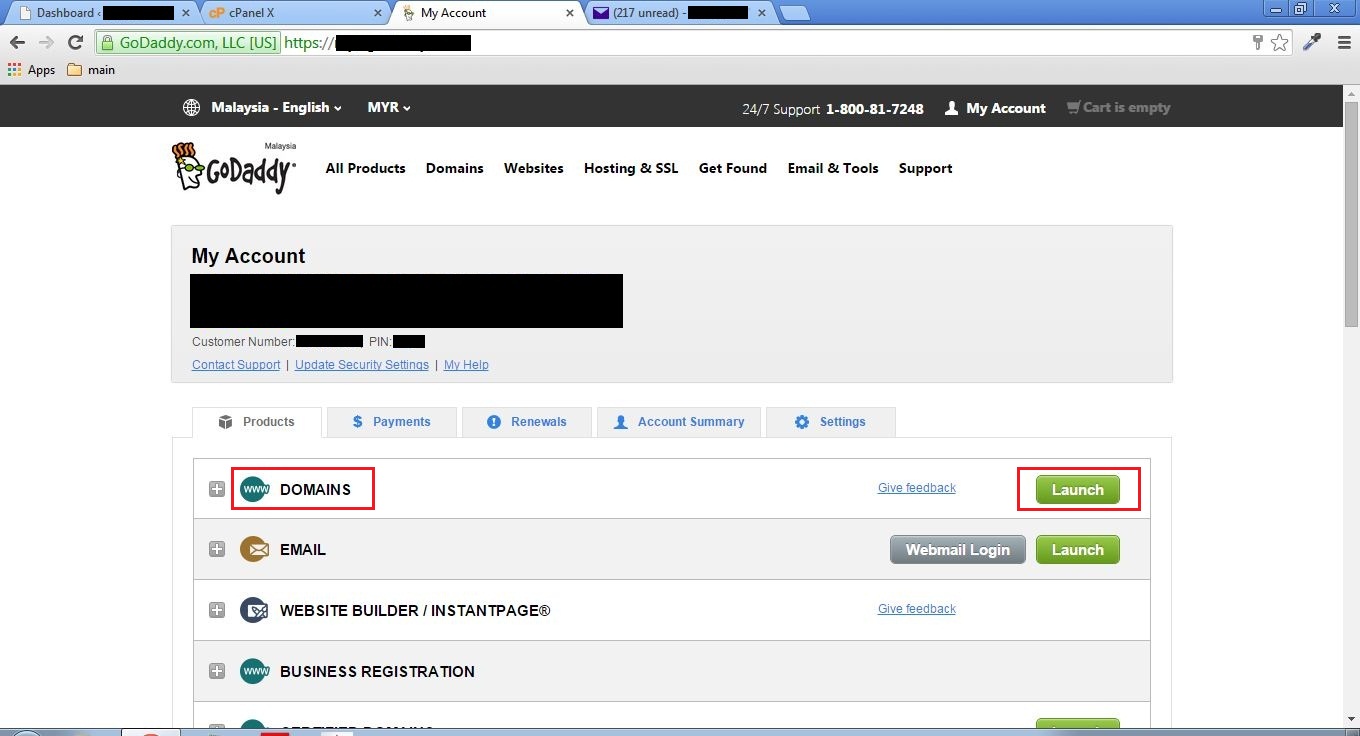Launch the Email product
Viewport: 1360px width, 736px height.
[1077, 550]
